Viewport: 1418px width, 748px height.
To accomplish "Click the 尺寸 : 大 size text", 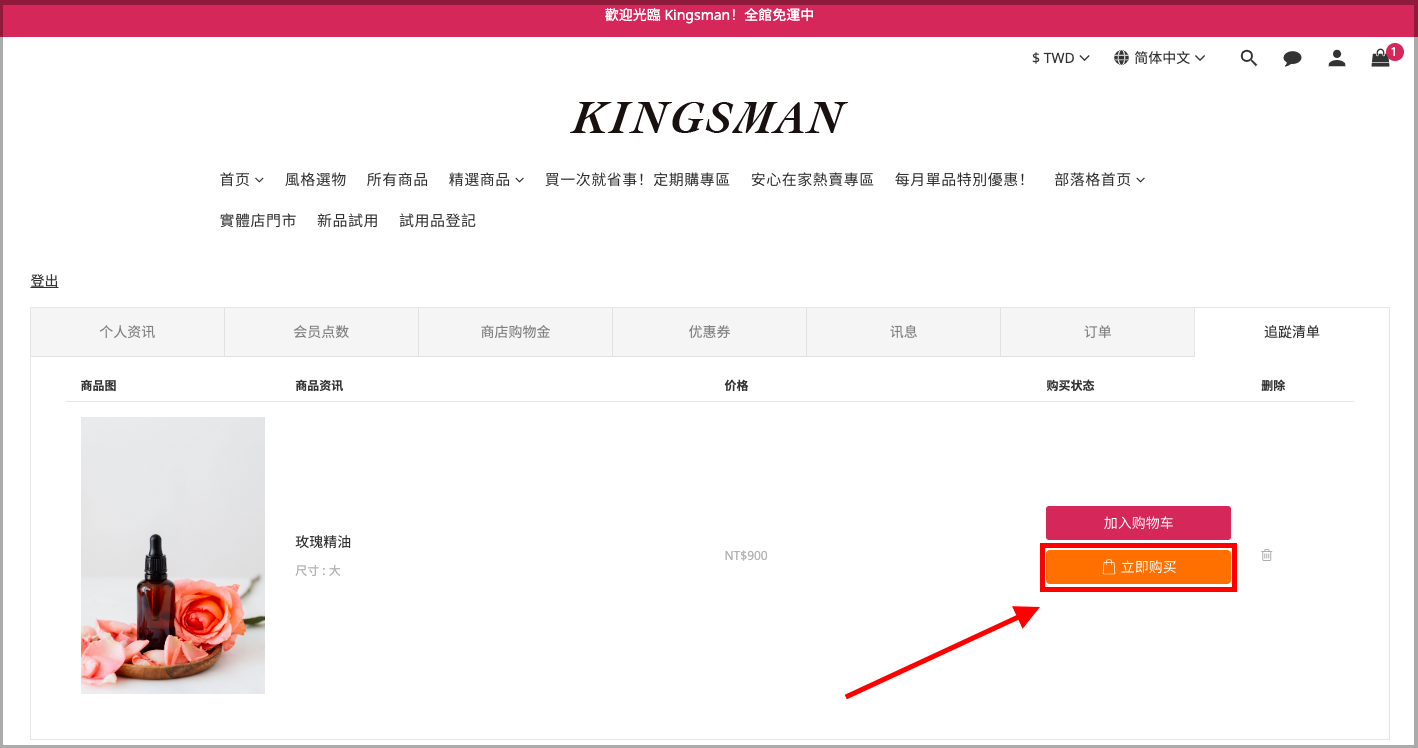I will [x=318, y=570].
